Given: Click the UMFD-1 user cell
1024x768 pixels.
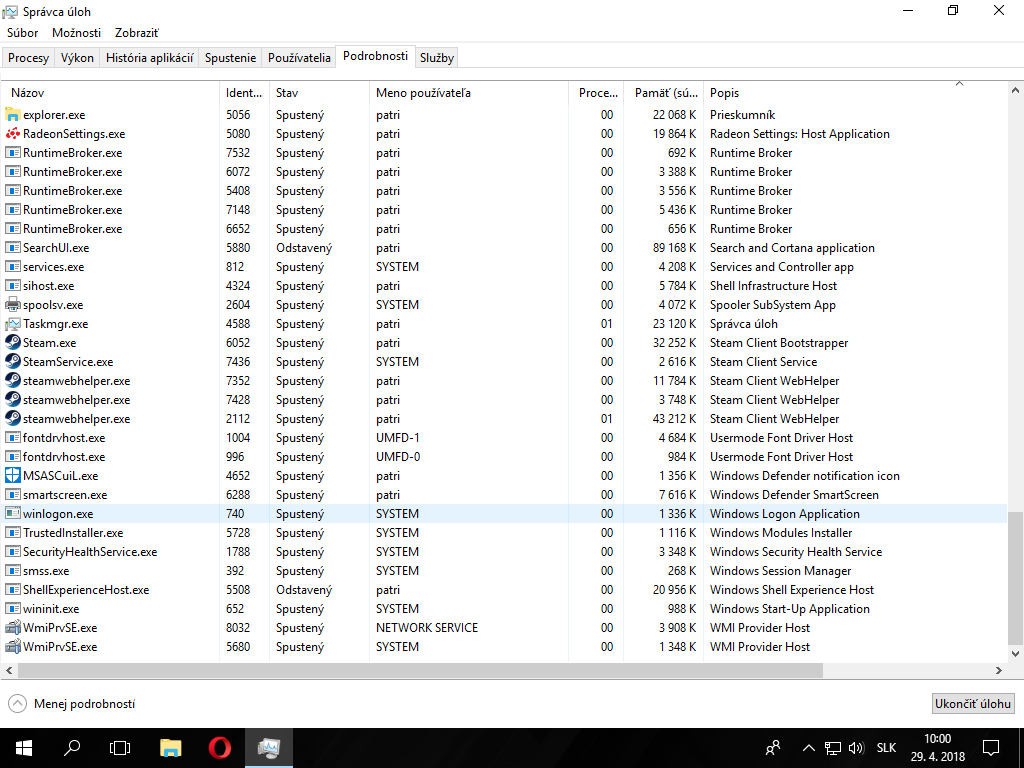Looking at the screenshot, I should click(398, 438).
